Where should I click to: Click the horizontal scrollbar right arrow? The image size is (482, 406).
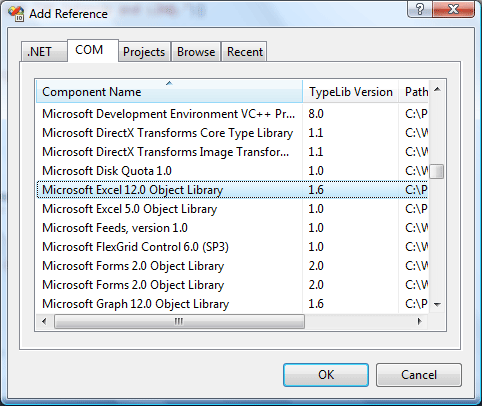click(x=420, y=321)
